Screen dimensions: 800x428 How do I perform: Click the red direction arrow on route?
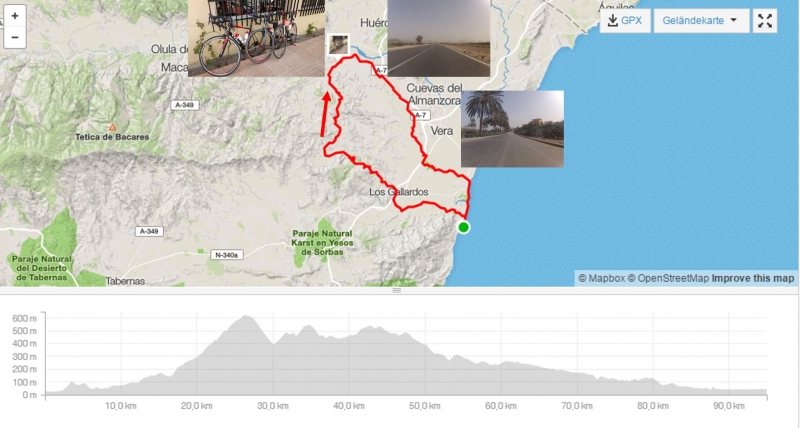pos(325,114)
